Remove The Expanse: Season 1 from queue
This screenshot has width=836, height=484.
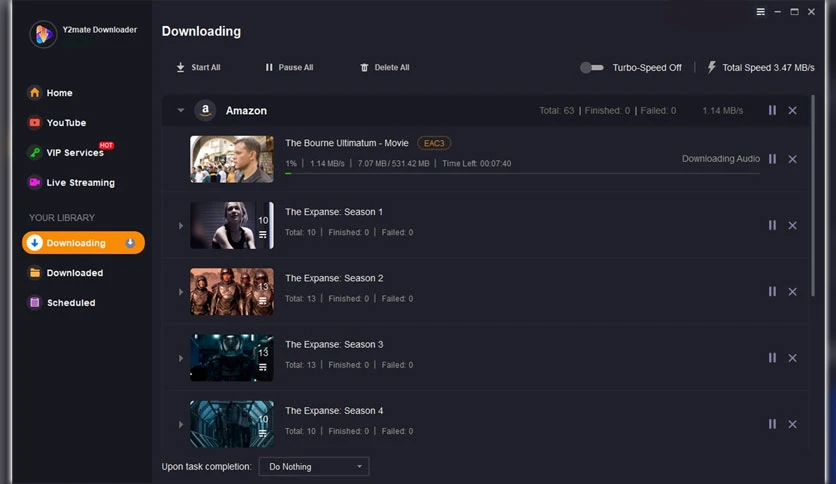coord(793,225)
